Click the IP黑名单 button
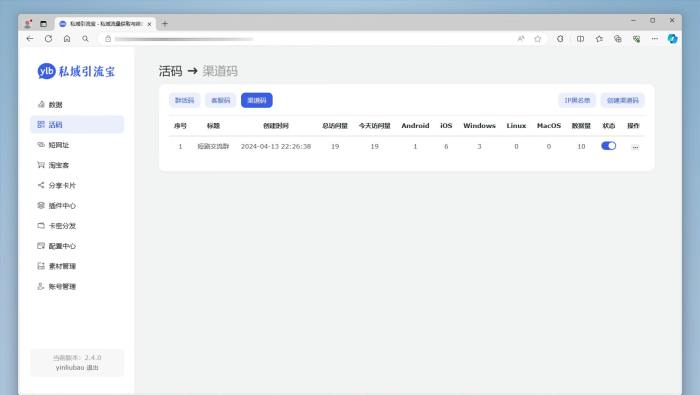 577,100
